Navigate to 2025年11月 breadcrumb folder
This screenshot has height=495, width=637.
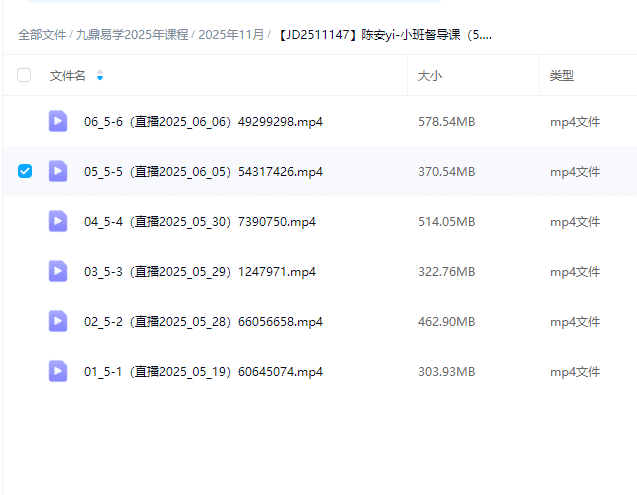coord(231,35)
